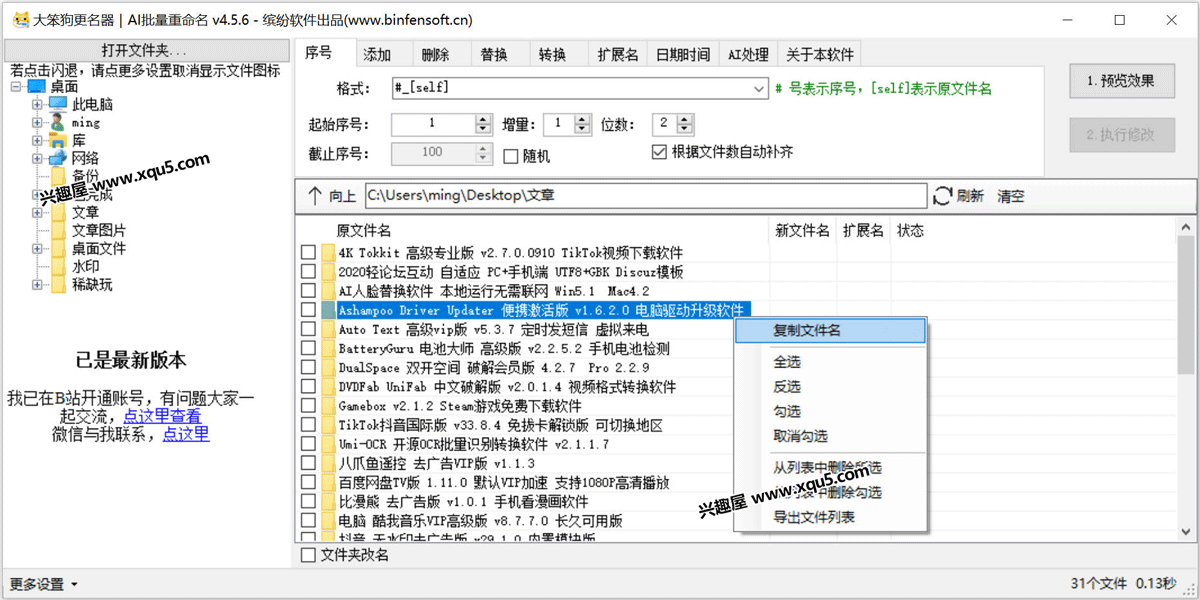Check the box for TikTok抖音国际版 row
1200x600 pixels.
tap(308, 425)
